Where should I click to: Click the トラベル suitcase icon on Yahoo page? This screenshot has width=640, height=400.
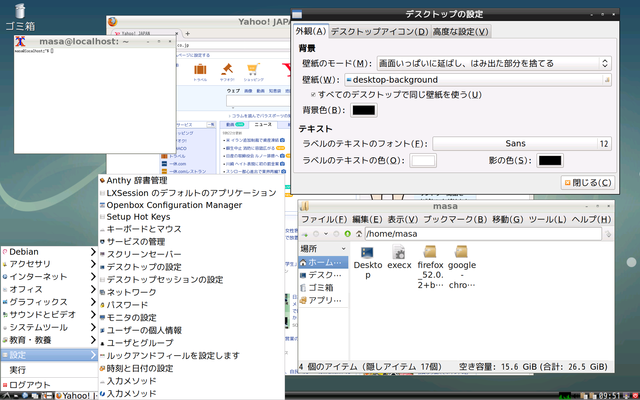pyautogui.click(x=200, y=69)
